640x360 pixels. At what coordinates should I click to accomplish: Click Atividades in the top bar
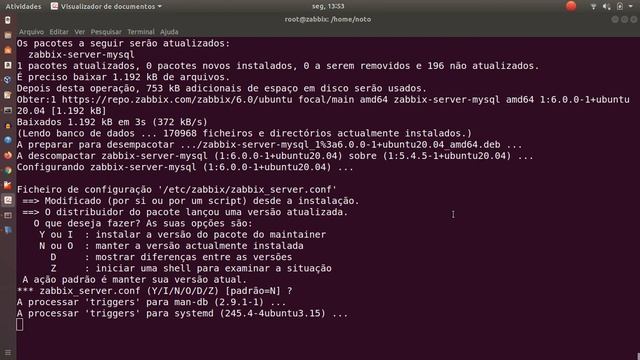(23, 7)
